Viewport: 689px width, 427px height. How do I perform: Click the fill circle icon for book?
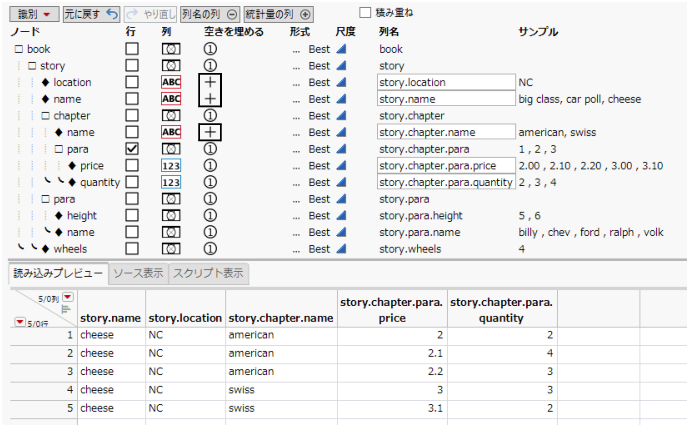click(210, 49)
